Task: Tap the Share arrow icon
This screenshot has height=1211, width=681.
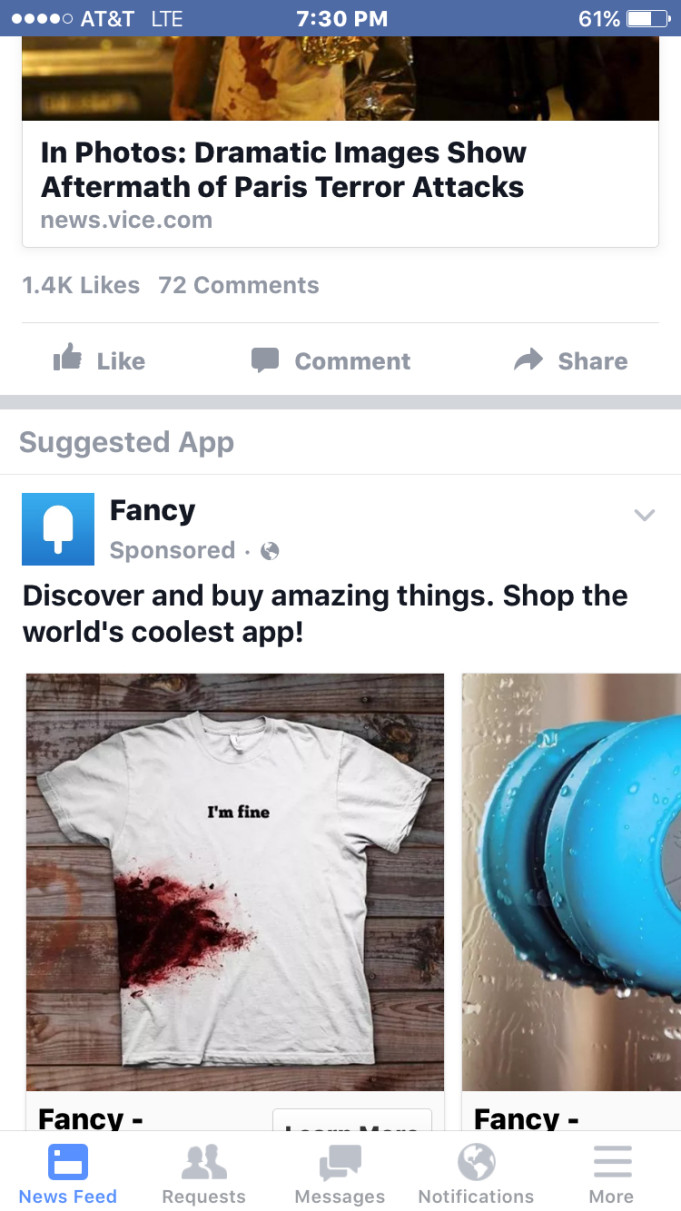Action: point(528,360)
